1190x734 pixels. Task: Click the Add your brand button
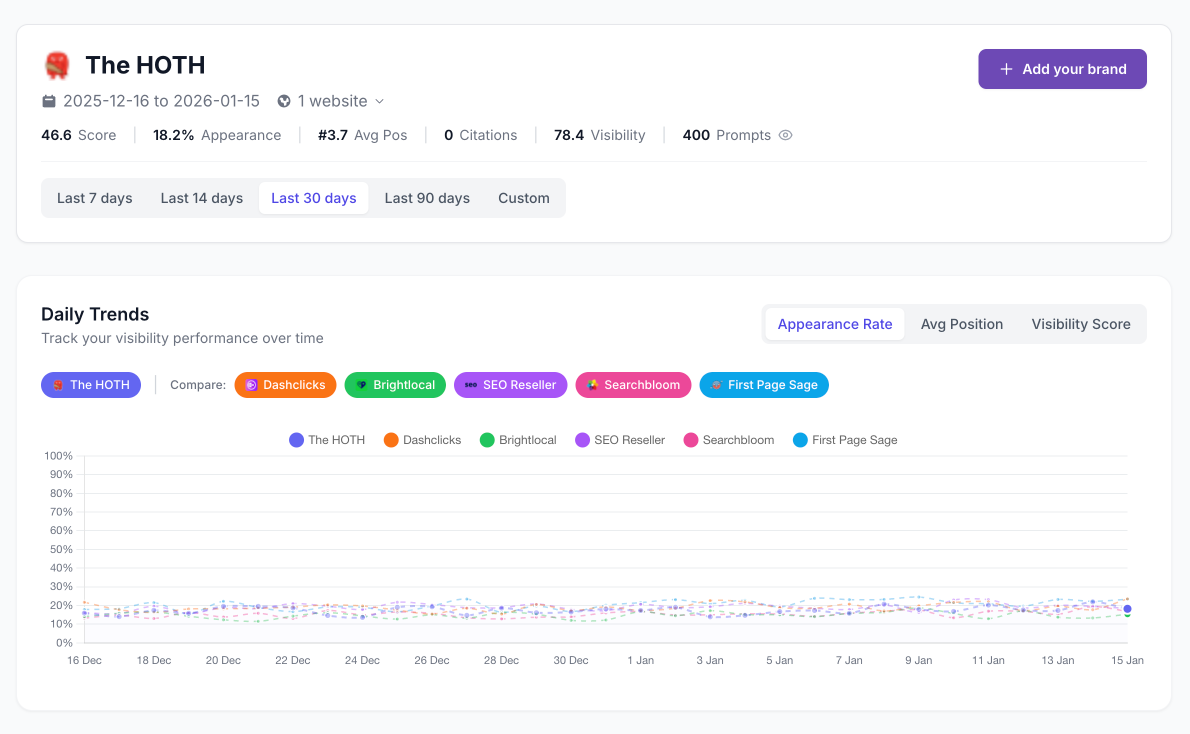point(1062,69)
